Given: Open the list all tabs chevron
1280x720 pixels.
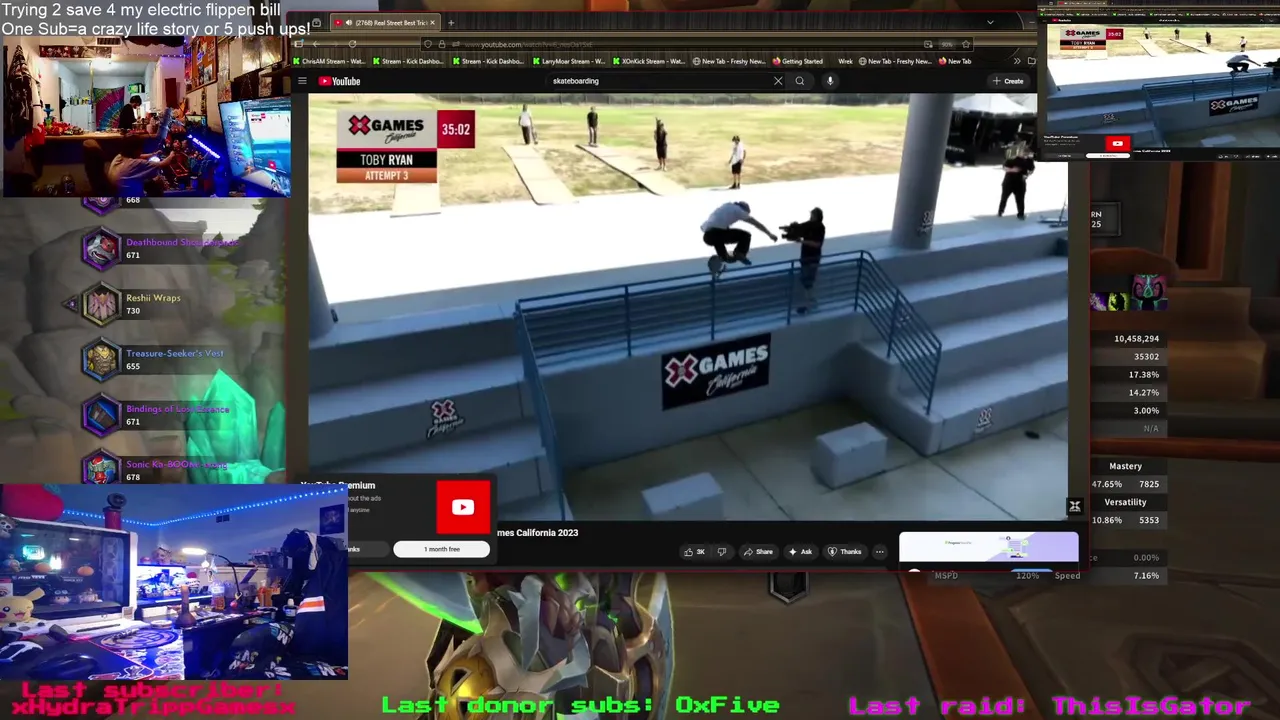Looking at the screenshot, I should click(x=990, y=22).
